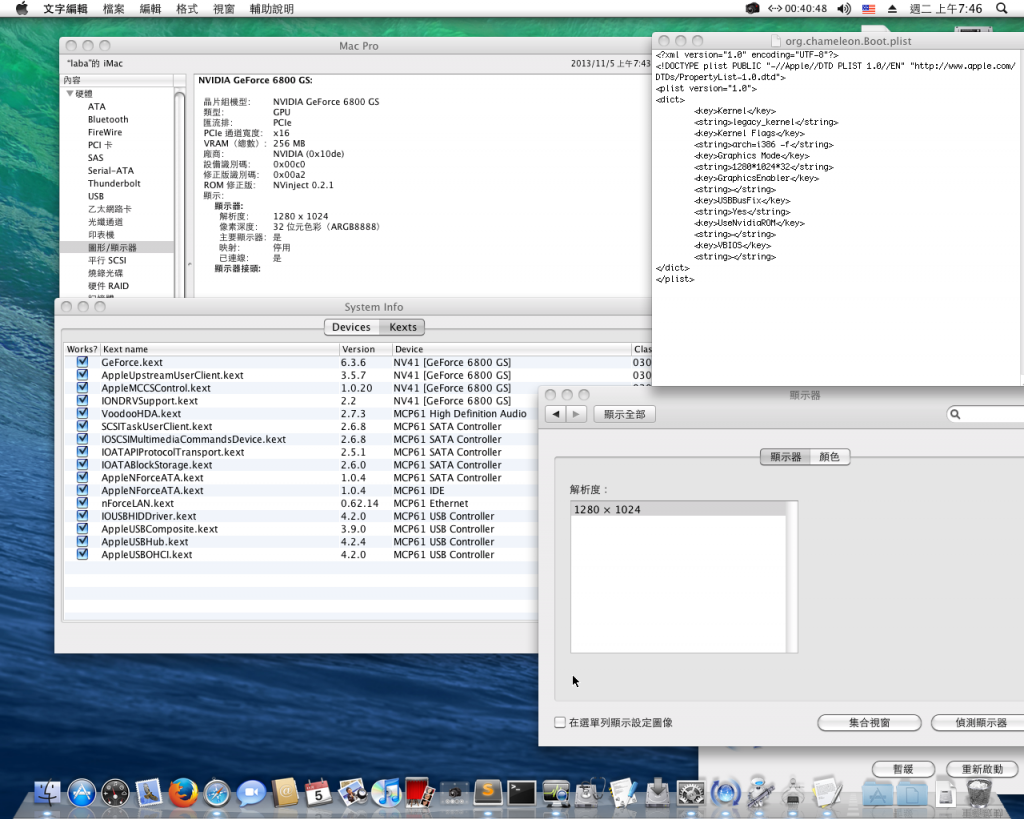Open Calendar from the dock
The height and width of the screenshot is (819, 1024).
point(319,793)
